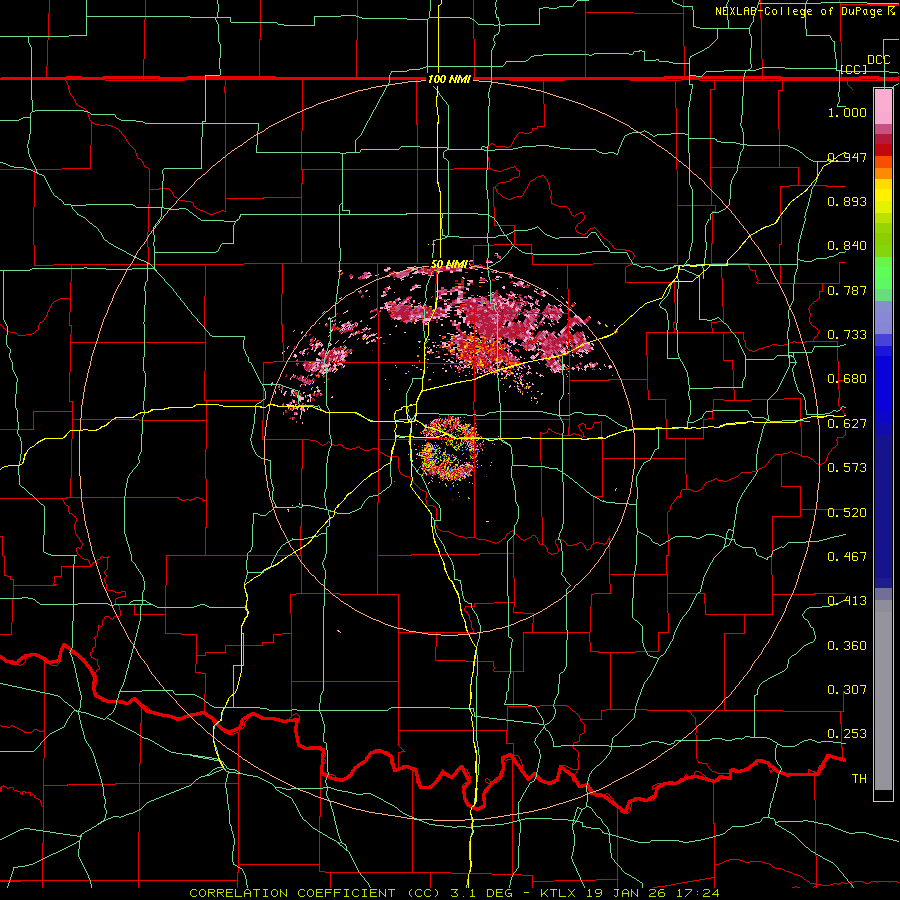Image resolution: width=900 pixels, height=900 pixels.
Task: Pick the light pink color at scale top
Action: click(883, 107)
